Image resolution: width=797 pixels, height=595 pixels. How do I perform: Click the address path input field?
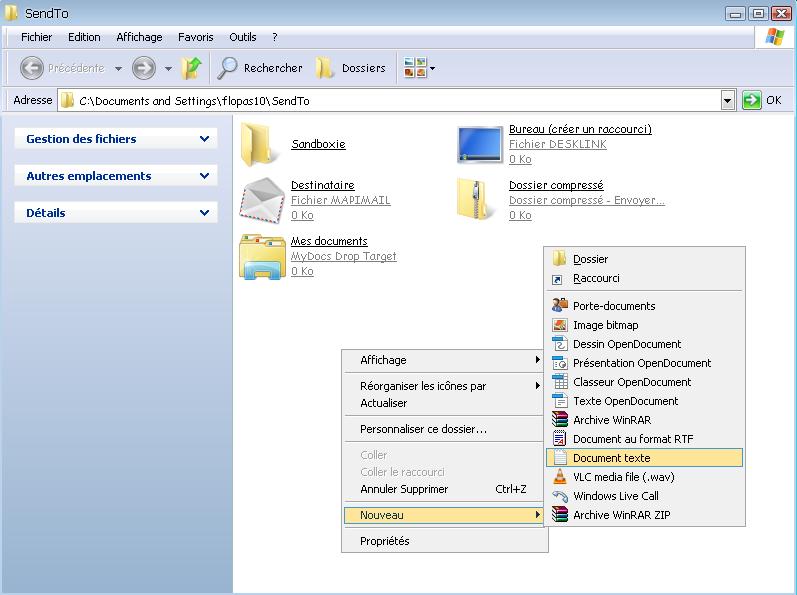(389, 101)
